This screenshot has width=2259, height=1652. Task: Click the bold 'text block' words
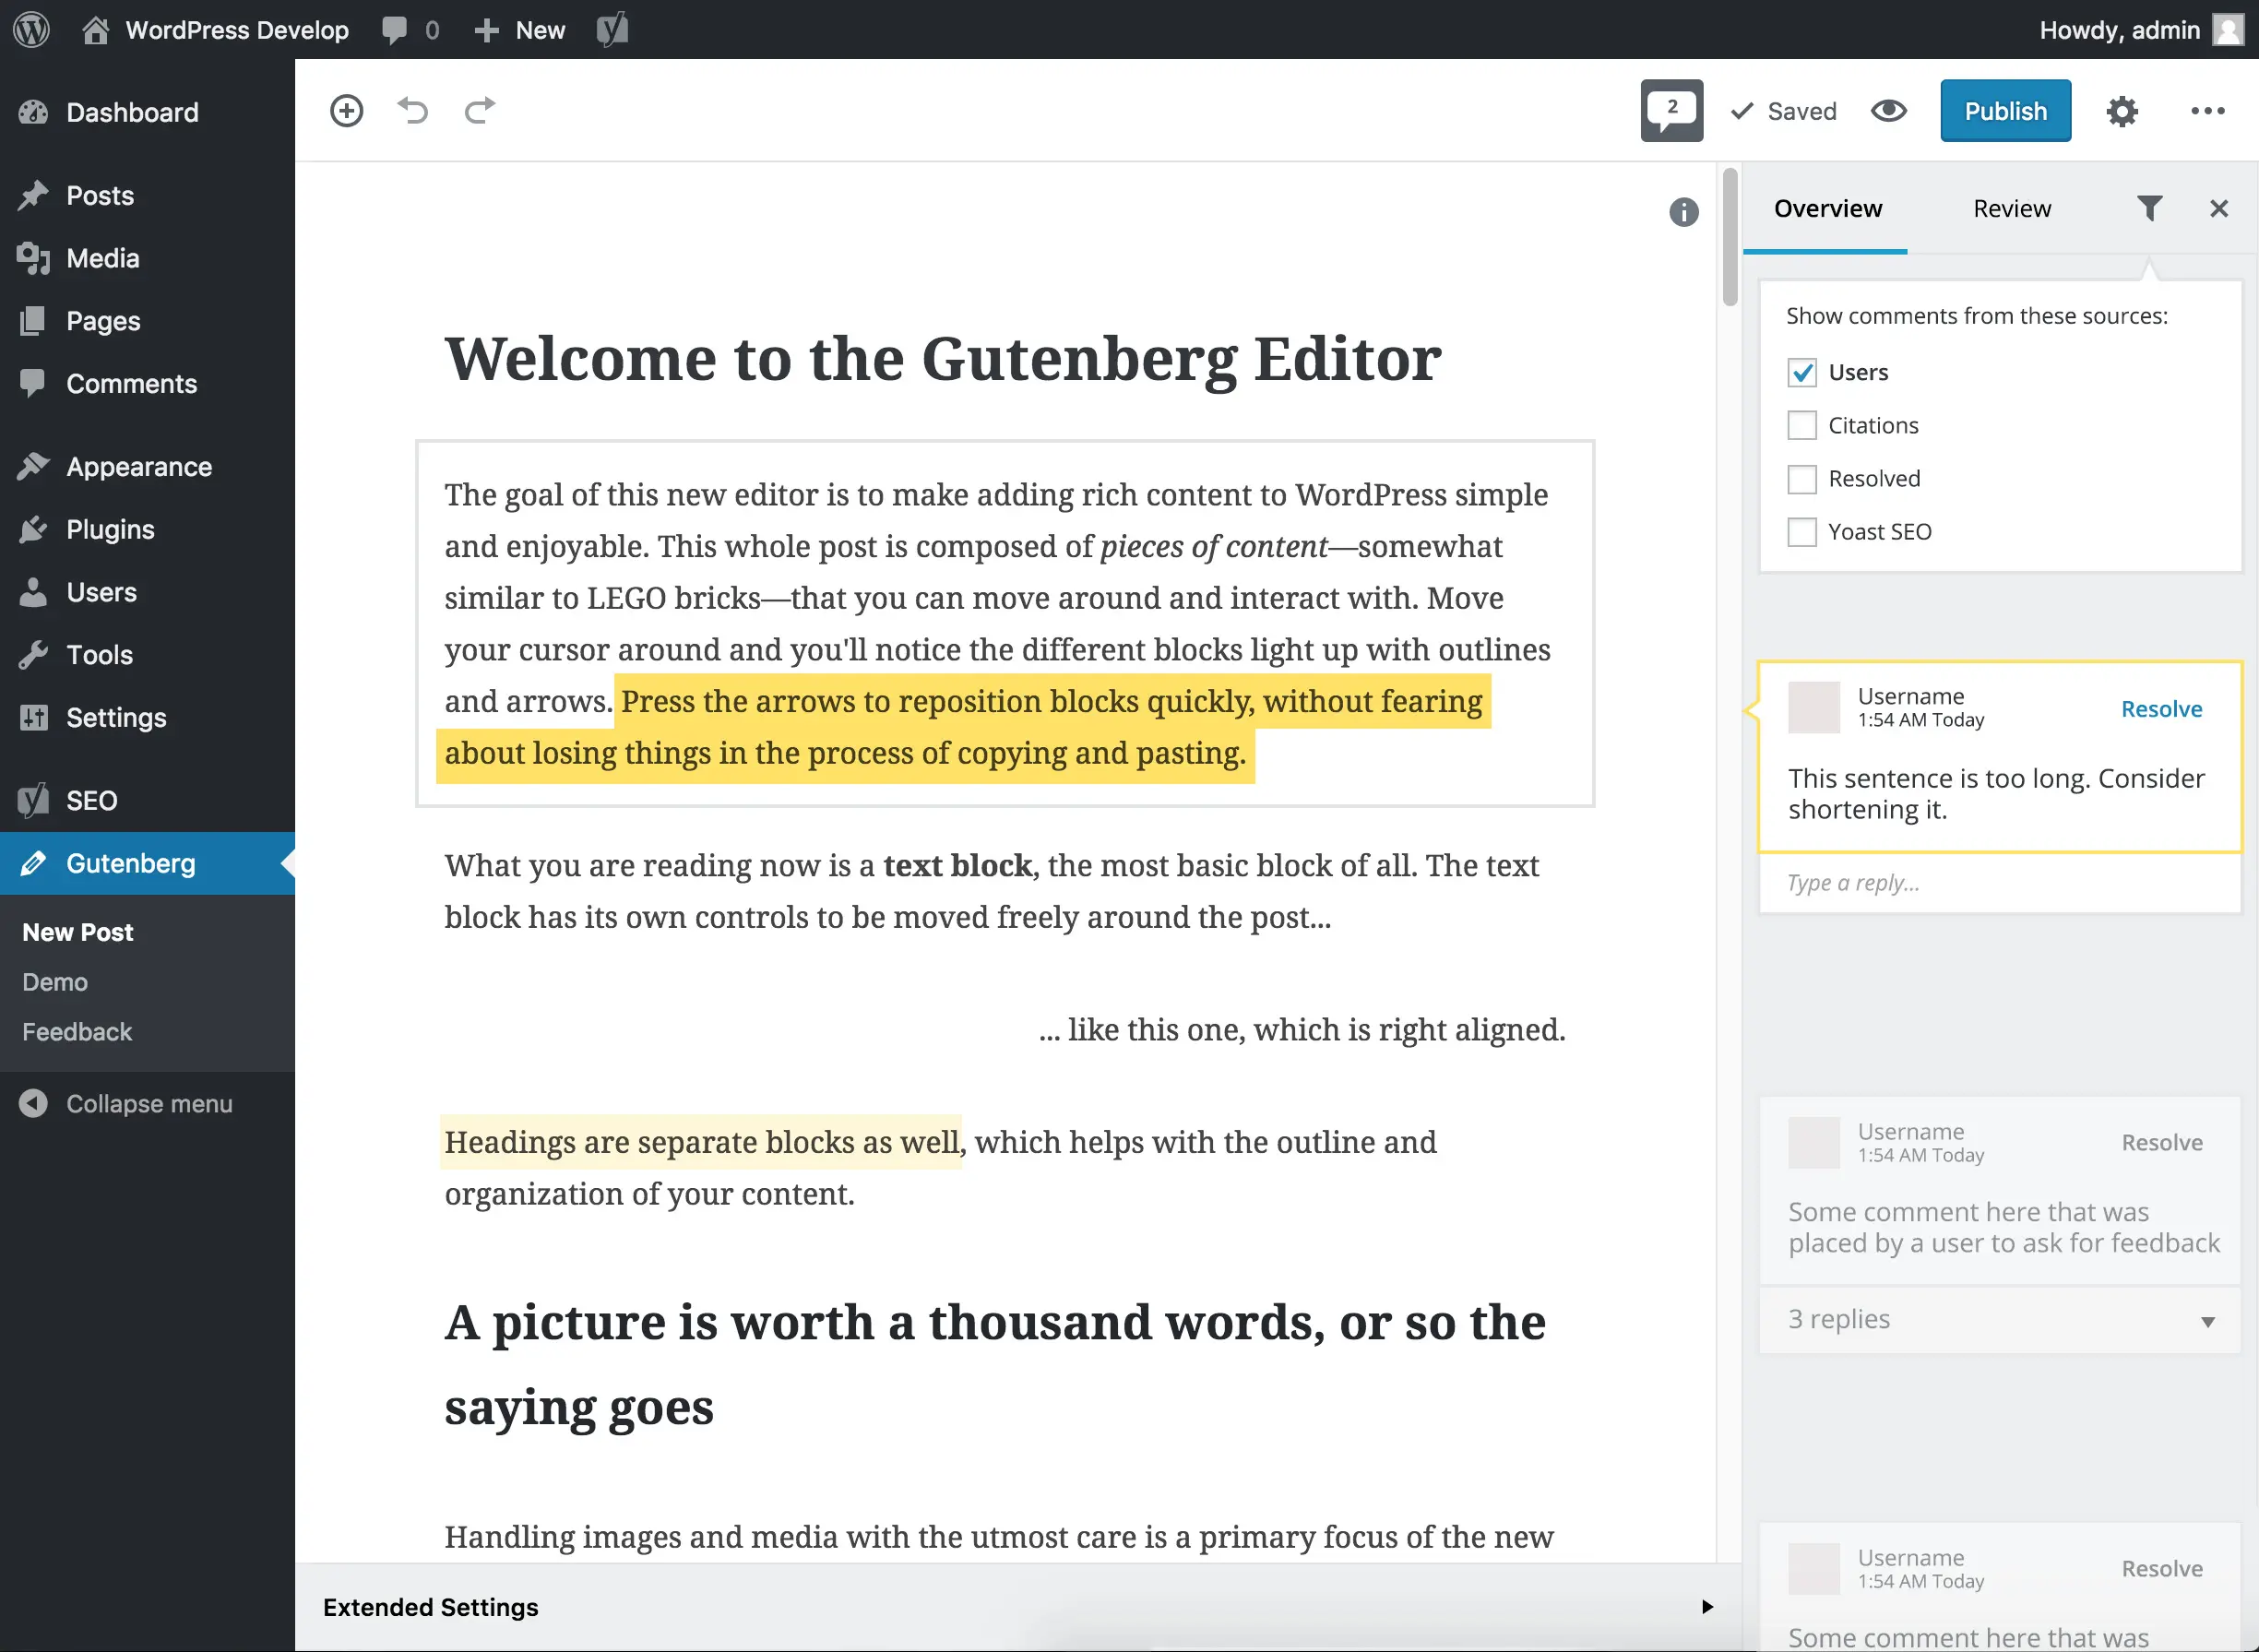[x=957, y=865]
